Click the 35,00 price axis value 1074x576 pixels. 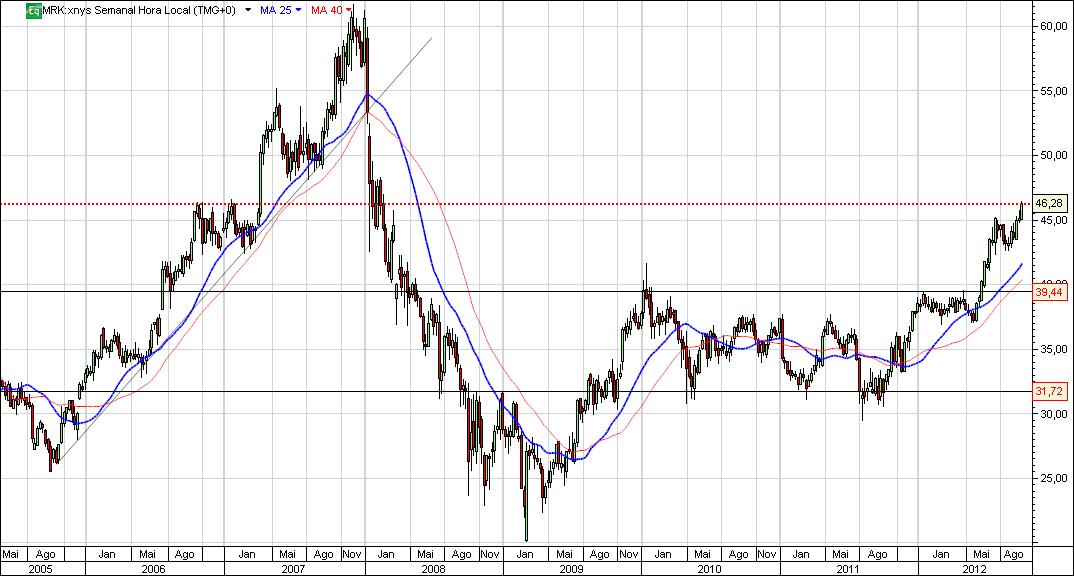point(1053,349)
